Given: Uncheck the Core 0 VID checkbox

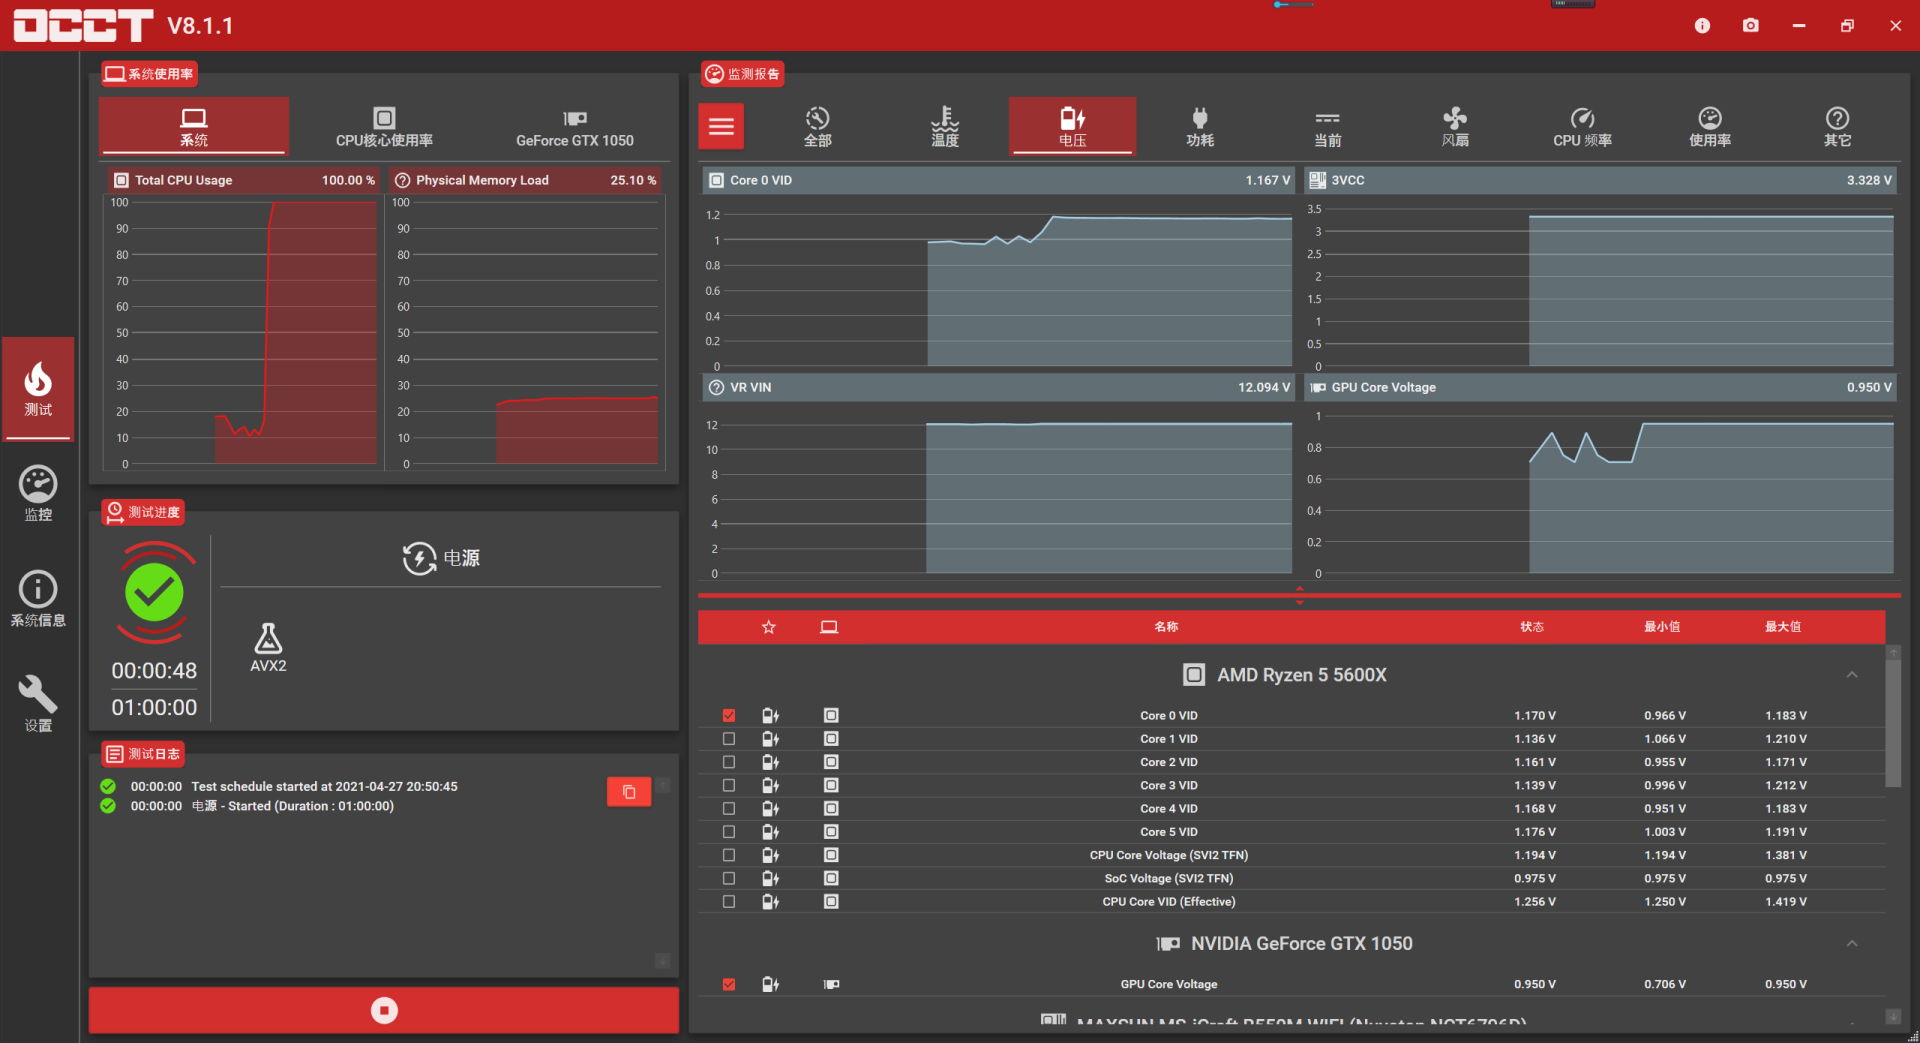Looking at the screenshot, I should pyautogui.click(x=729, y=716).
